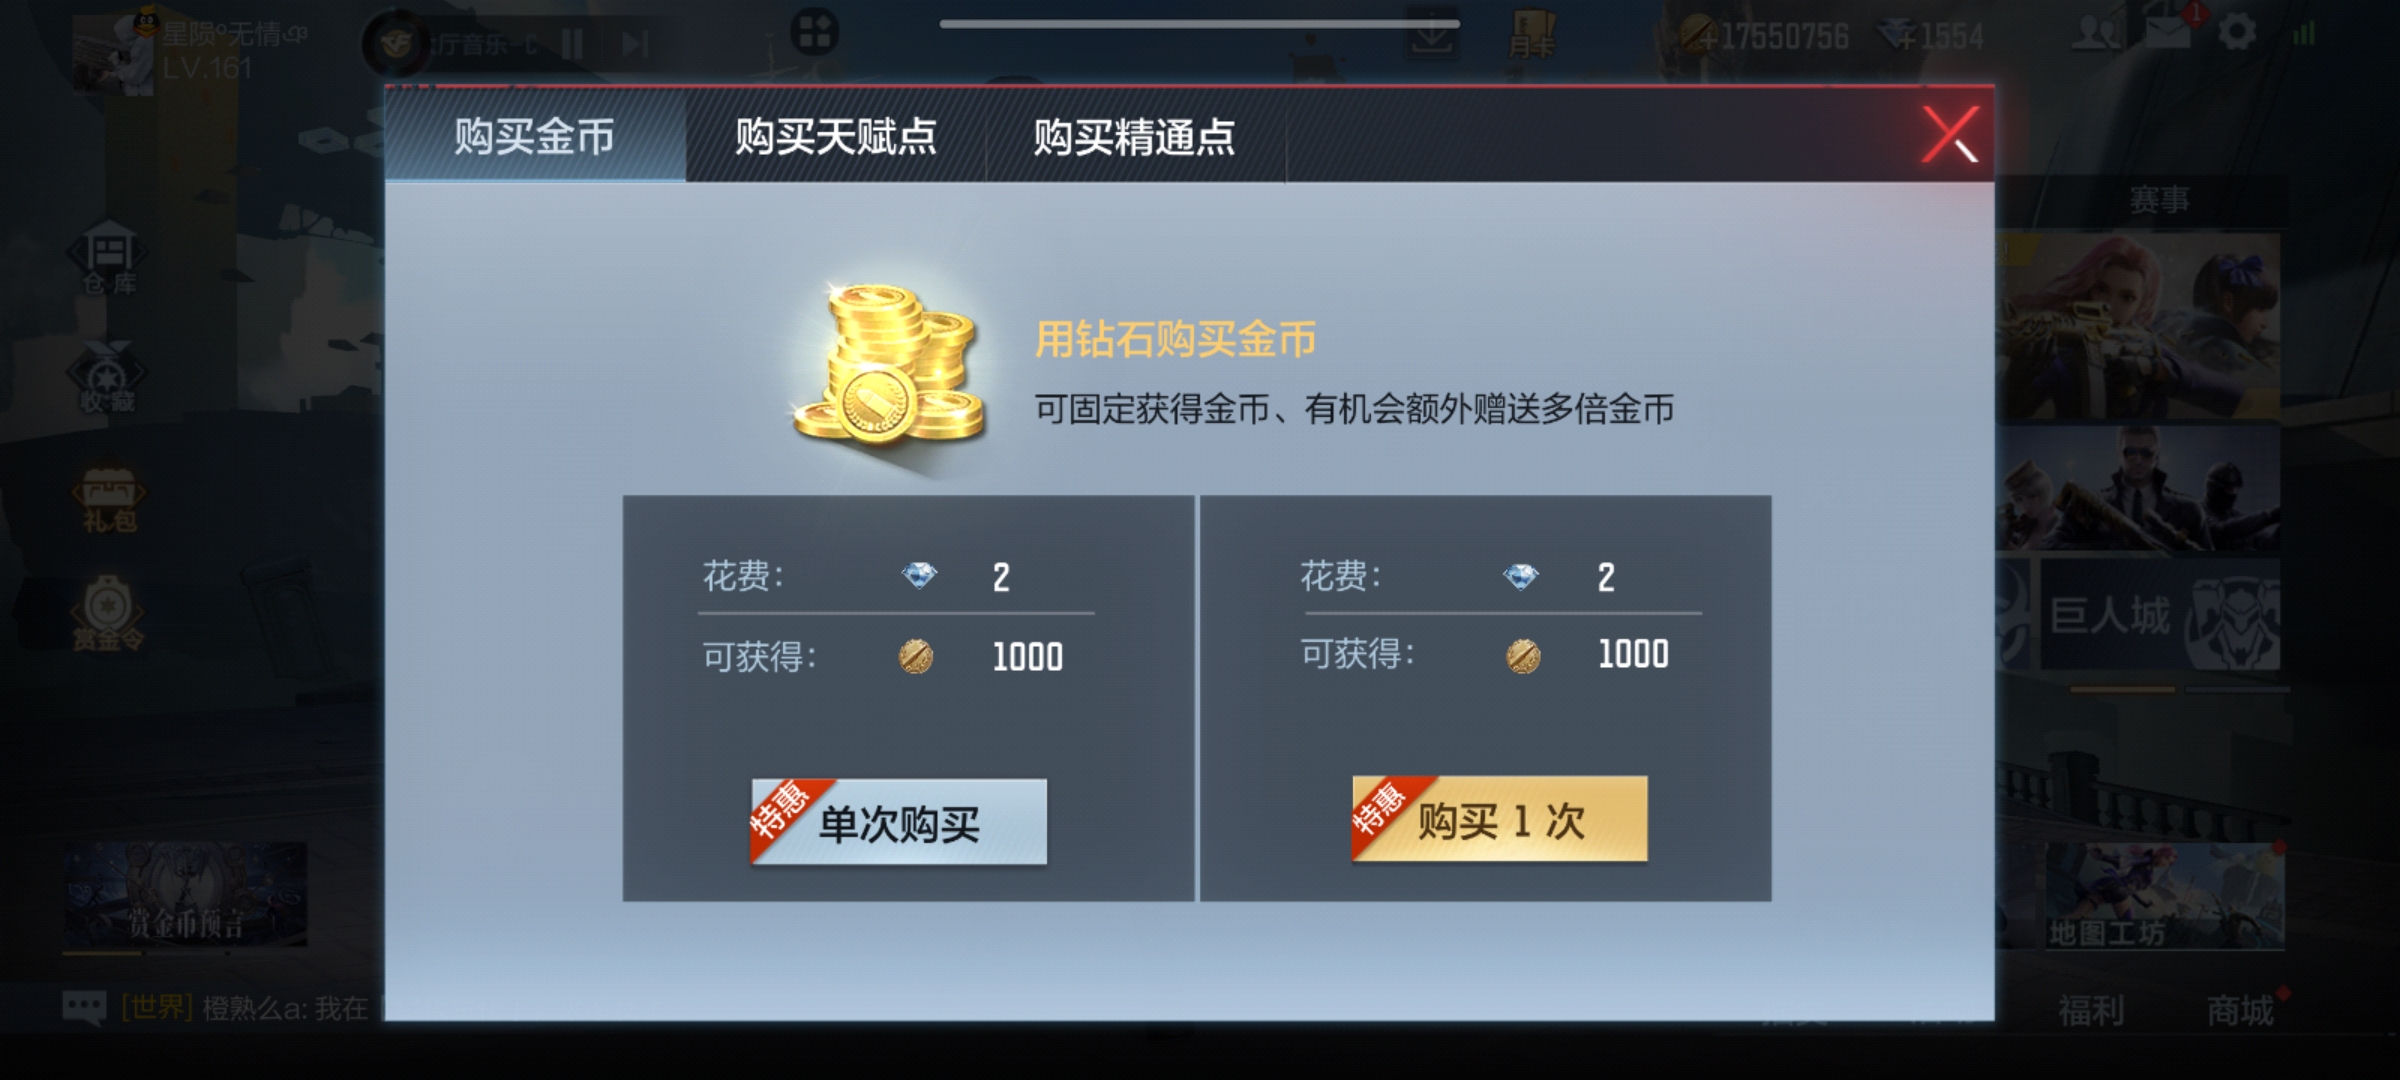
Task: Click the 月卡 monthly card icon
Action: point(1531,36)
